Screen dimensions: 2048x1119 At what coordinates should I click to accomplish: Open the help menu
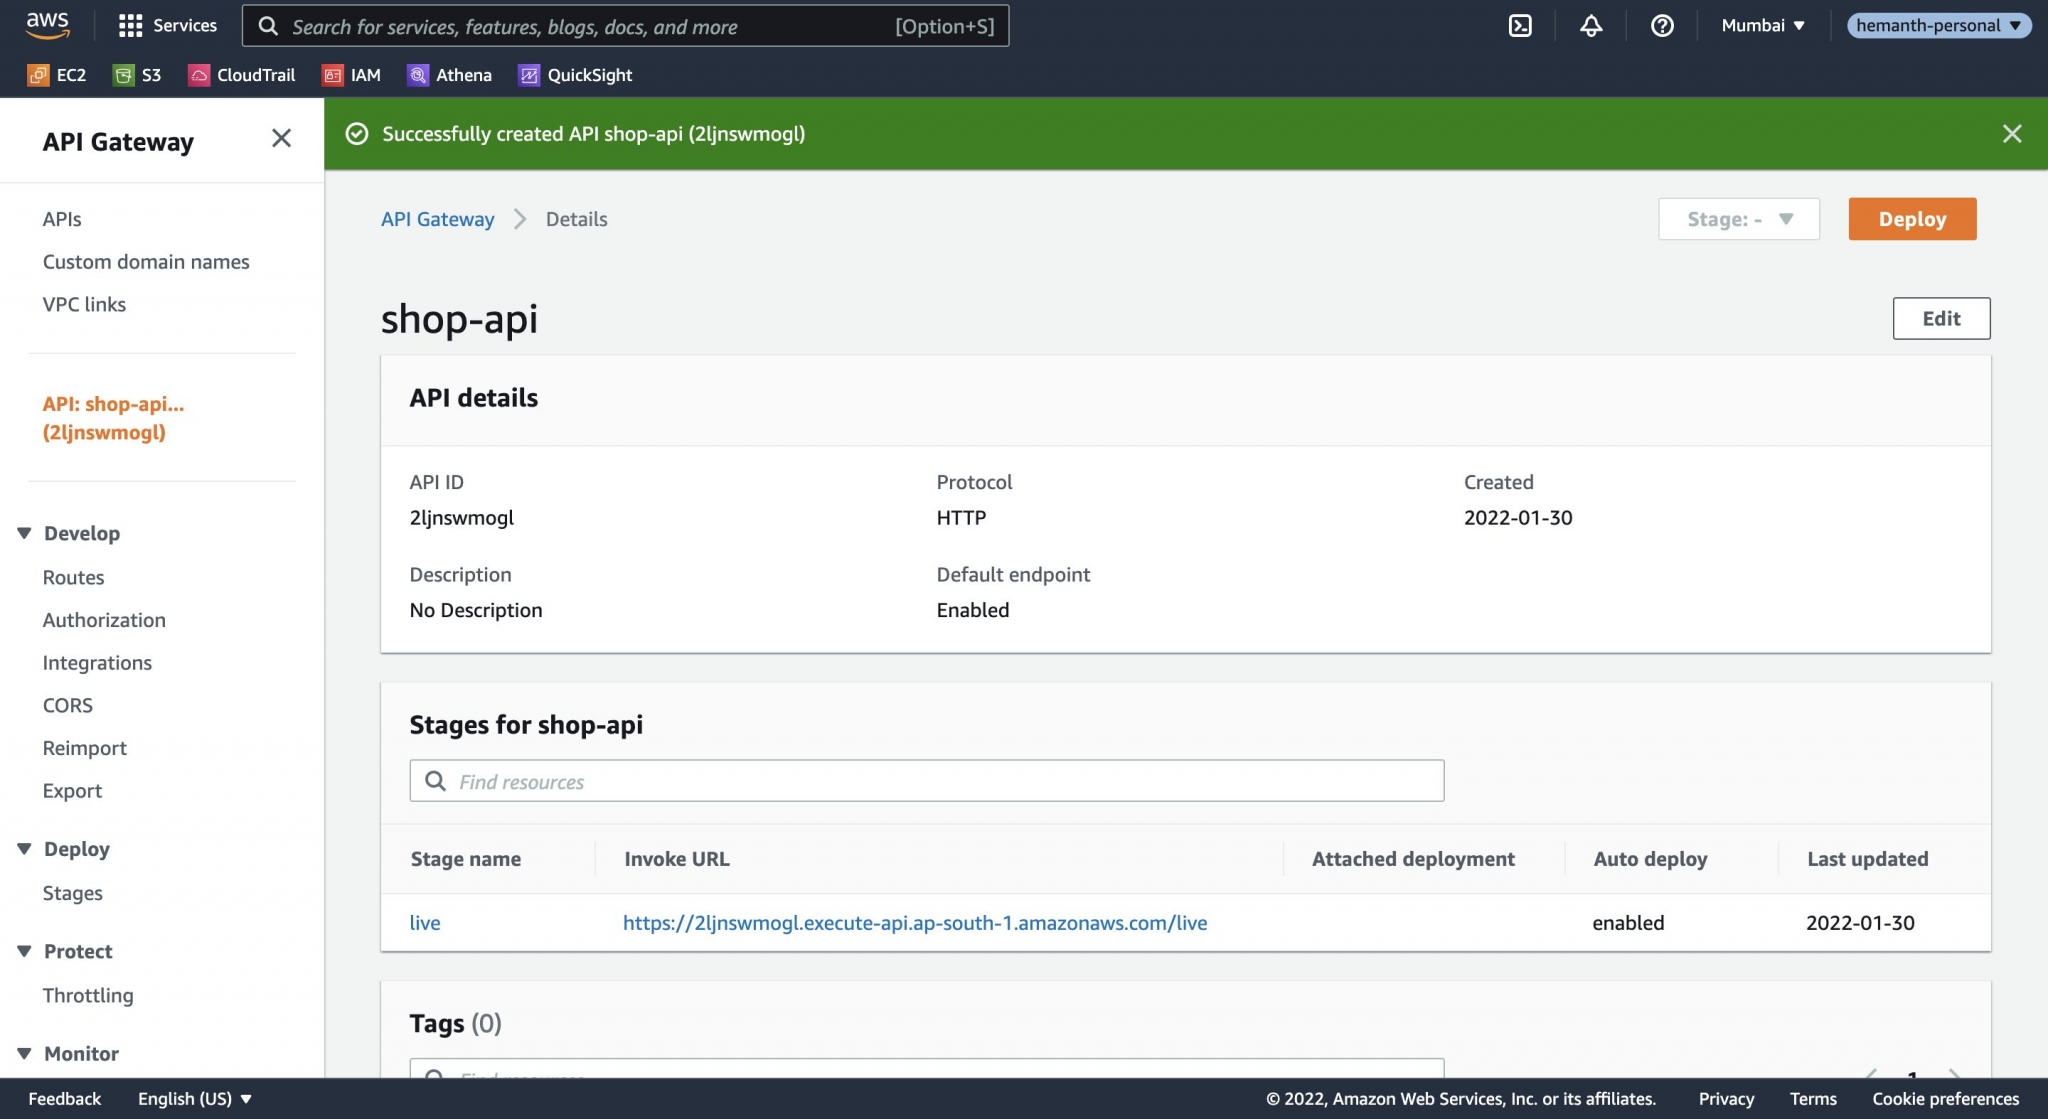[x=1661, y=25]
